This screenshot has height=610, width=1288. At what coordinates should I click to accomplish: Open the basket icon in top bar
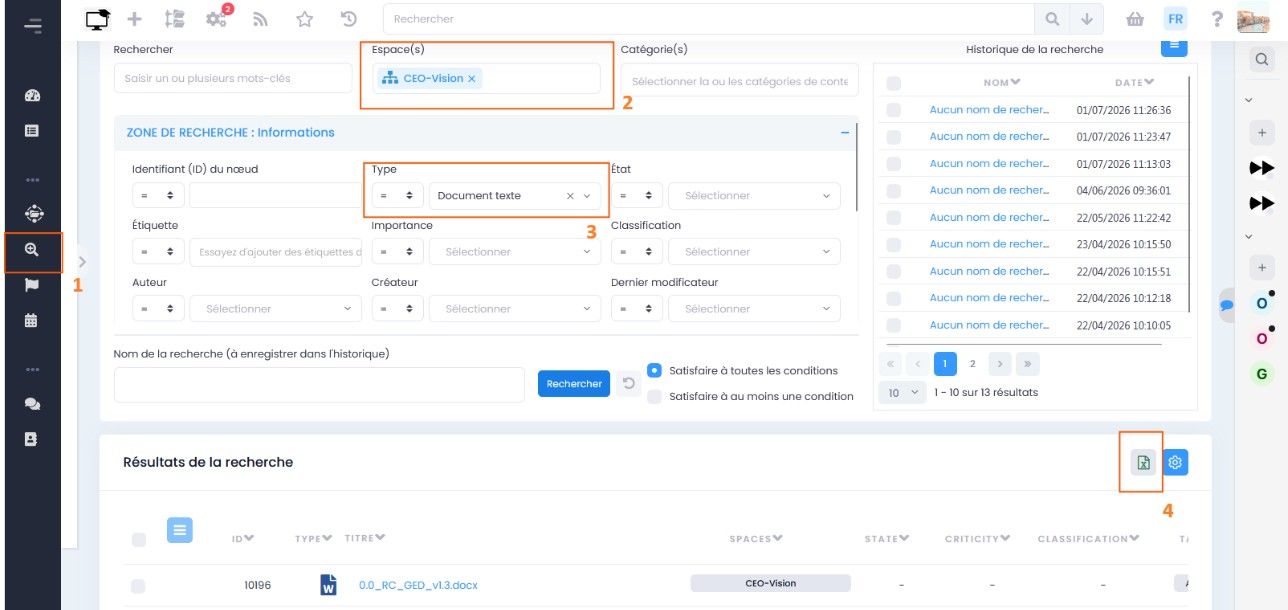pyautogui.click(x=1135, y=19)
